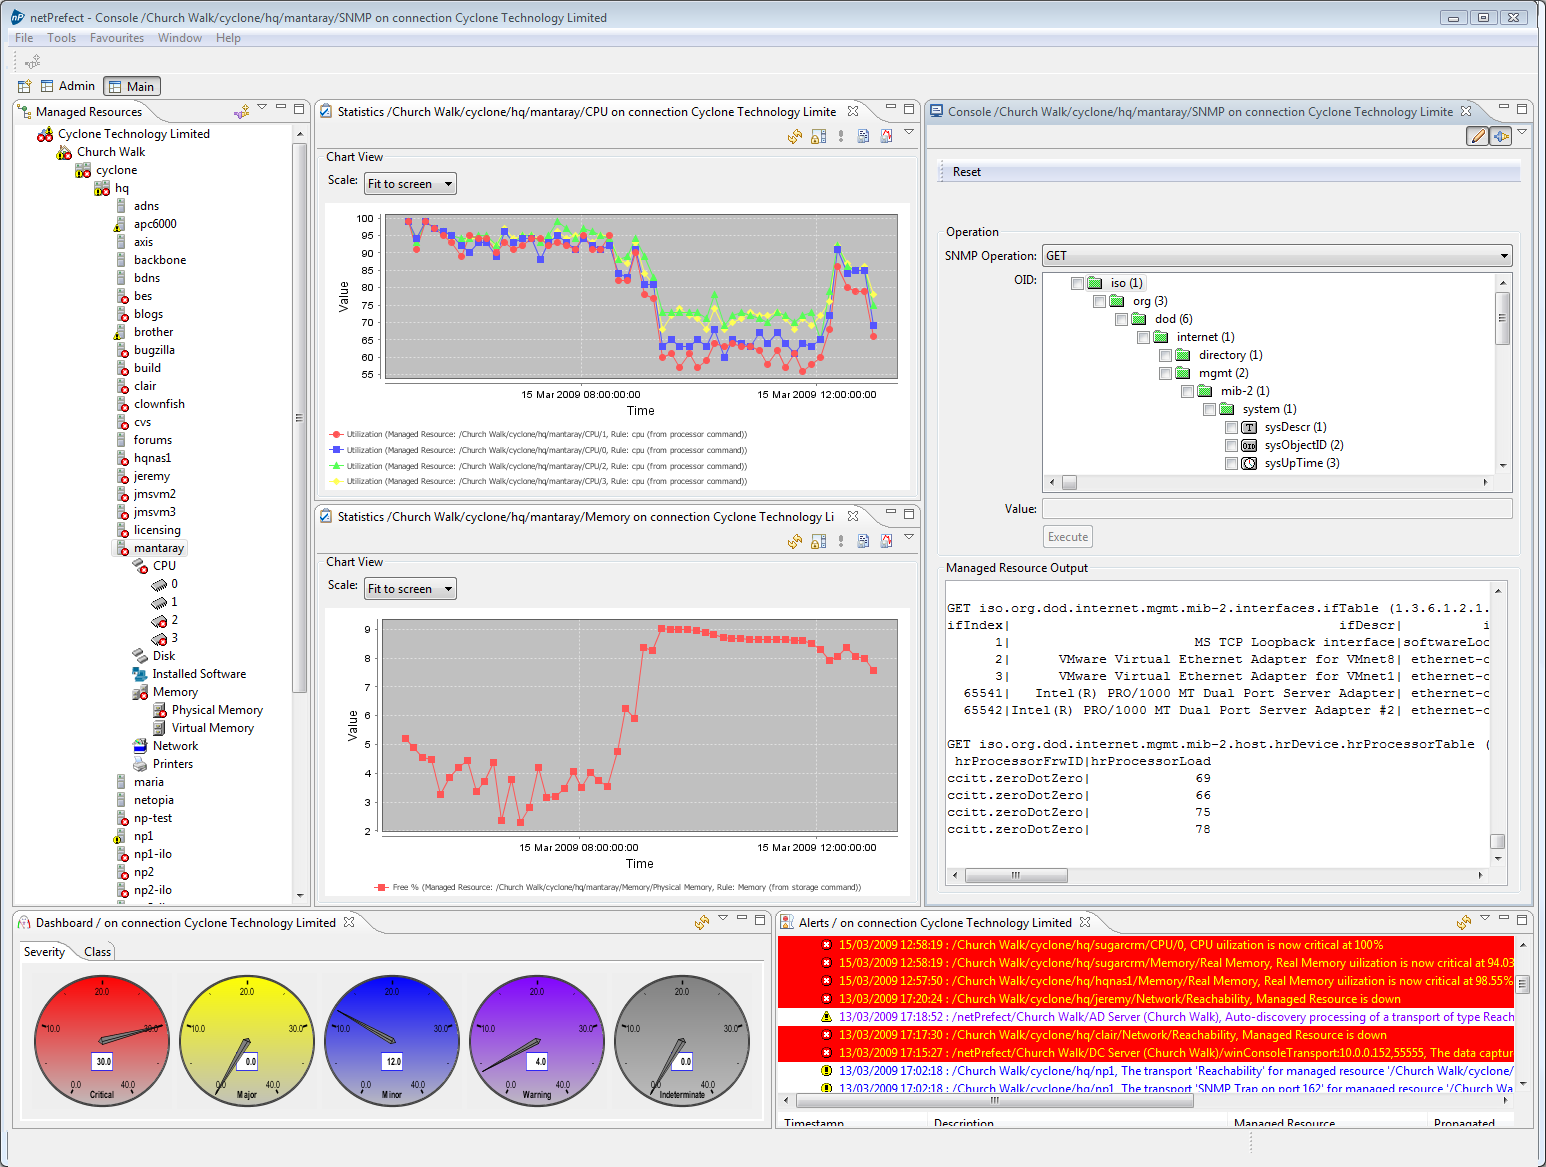Open the SNMP Operation GET dropdown

1277,256
